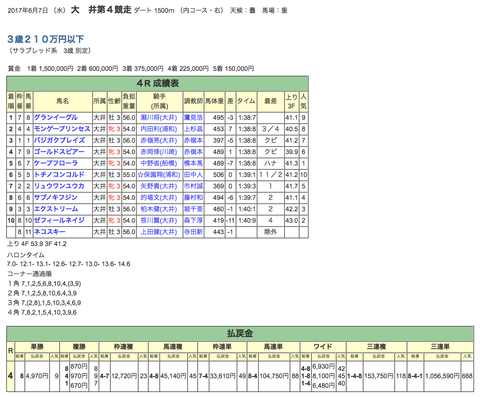Open horse link ゼフィールネイジ

(59, 220)
